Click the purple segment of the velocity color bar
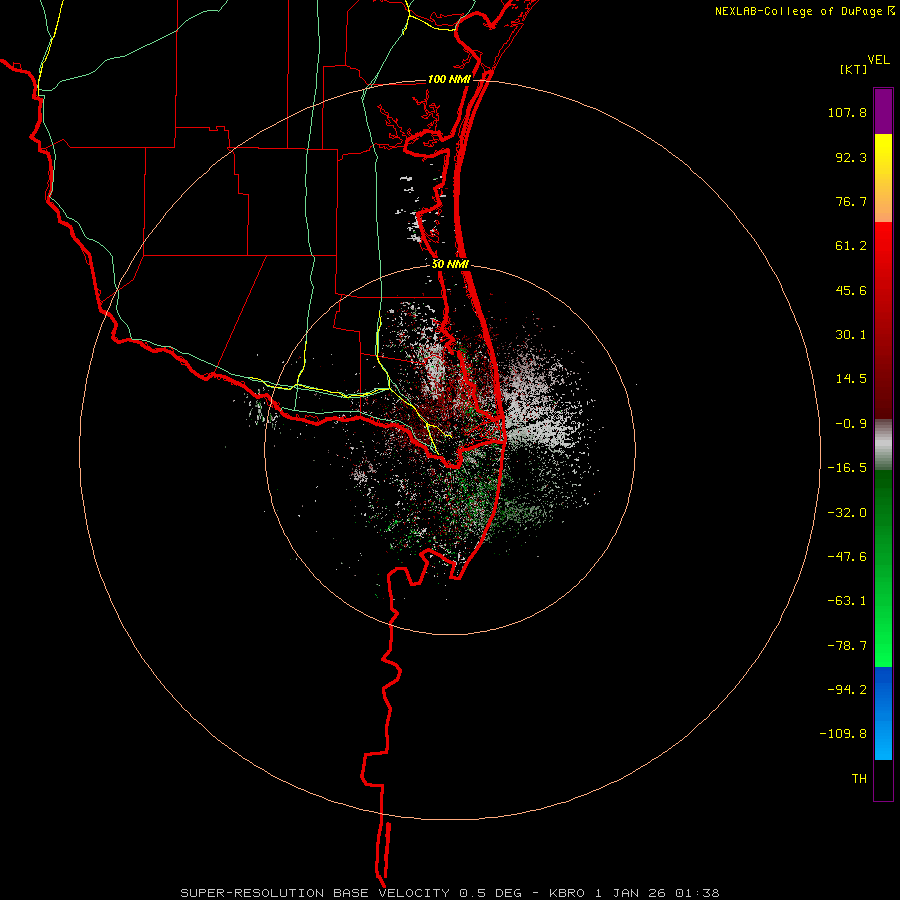The height and width of the screenshot is (900, 900). point(883,111)
